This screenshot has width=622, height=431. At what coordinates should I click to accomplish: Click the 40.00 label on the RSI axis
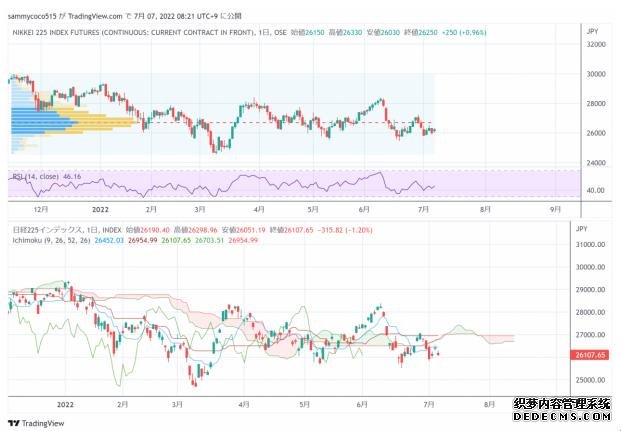click(x=595, y=190)
